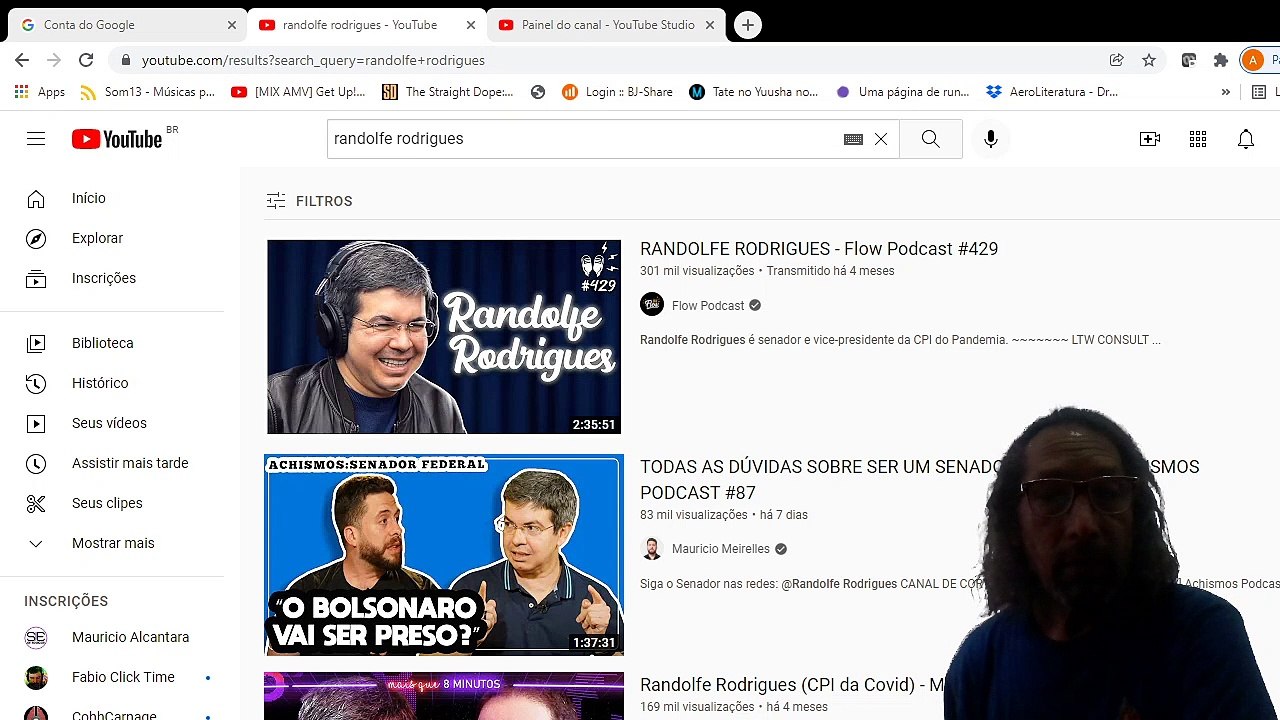
Task: Open Histórico in the sidebar
Action: pyautogui.click(x=112, y=383)
